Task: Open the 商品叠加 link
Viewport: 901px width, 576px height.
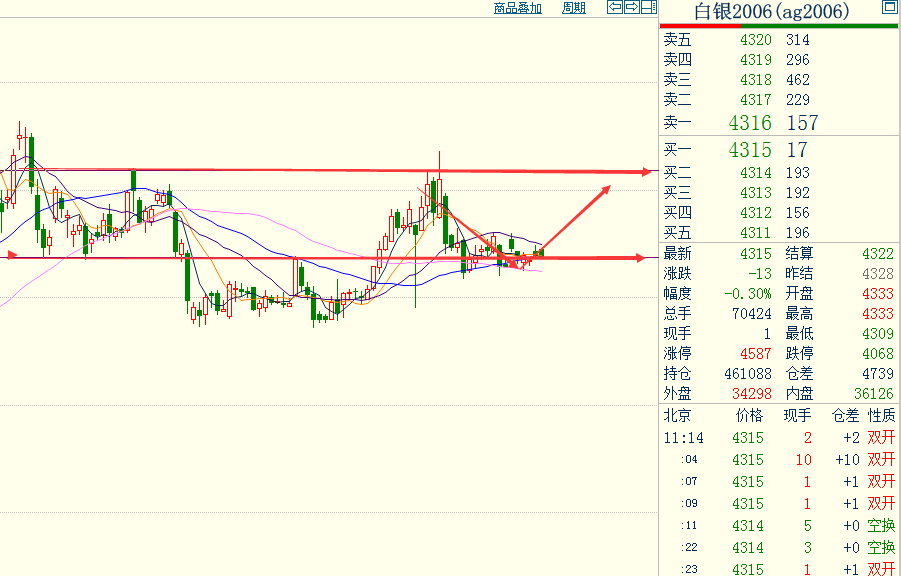Action: pyautogui.click(x=517, y=8)
